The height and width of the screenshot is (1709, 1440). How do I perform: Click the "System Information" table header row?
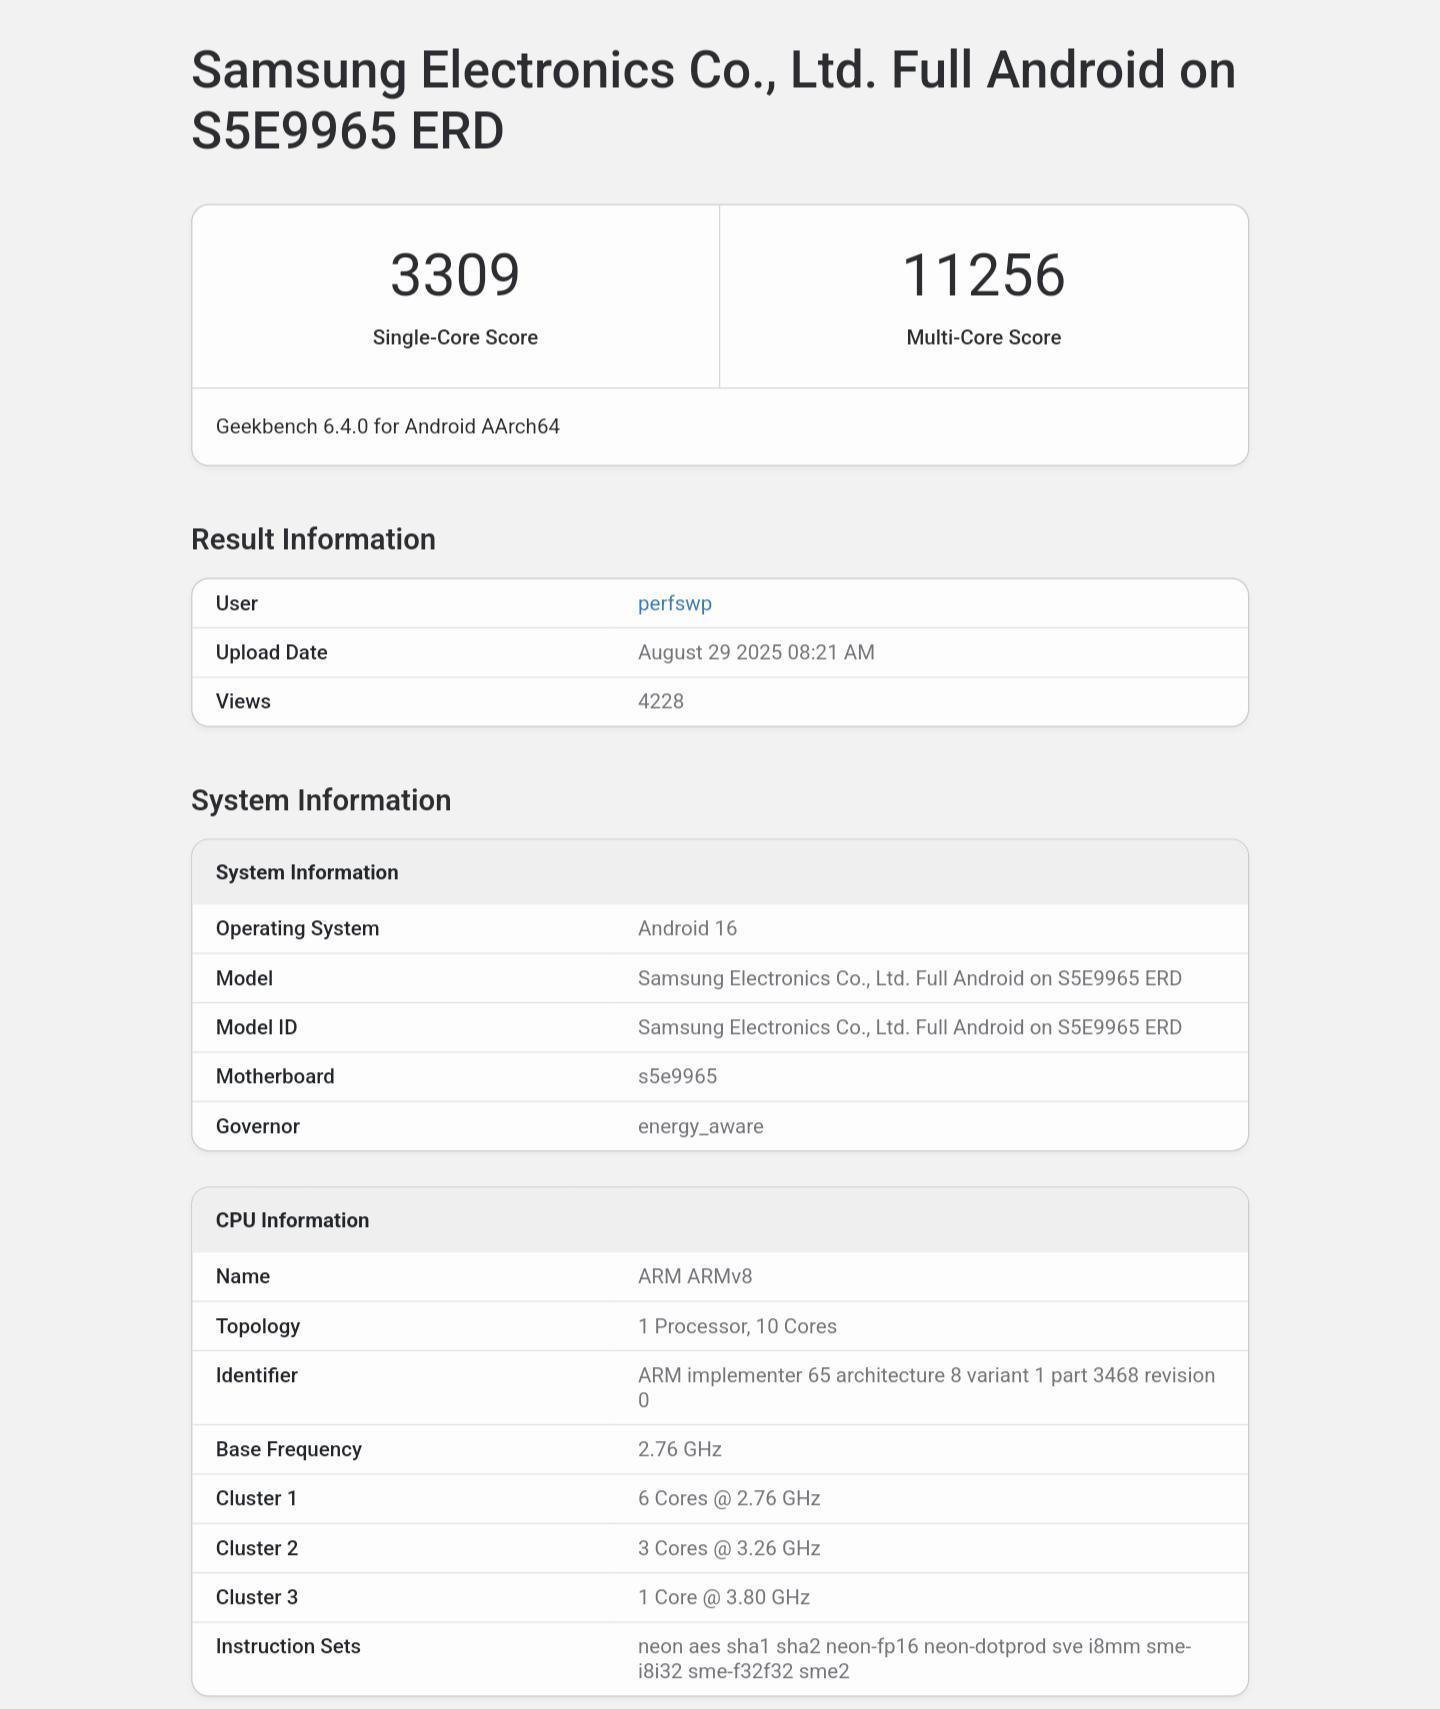coord(720,872)
